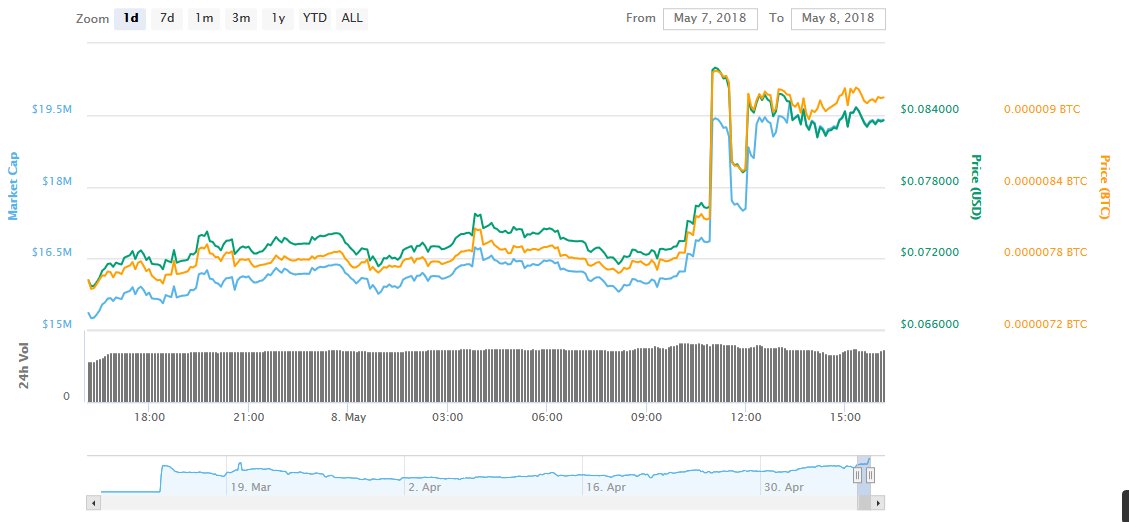
Task: Click the 19. Mar navigator date
Action: coord(249,487)
